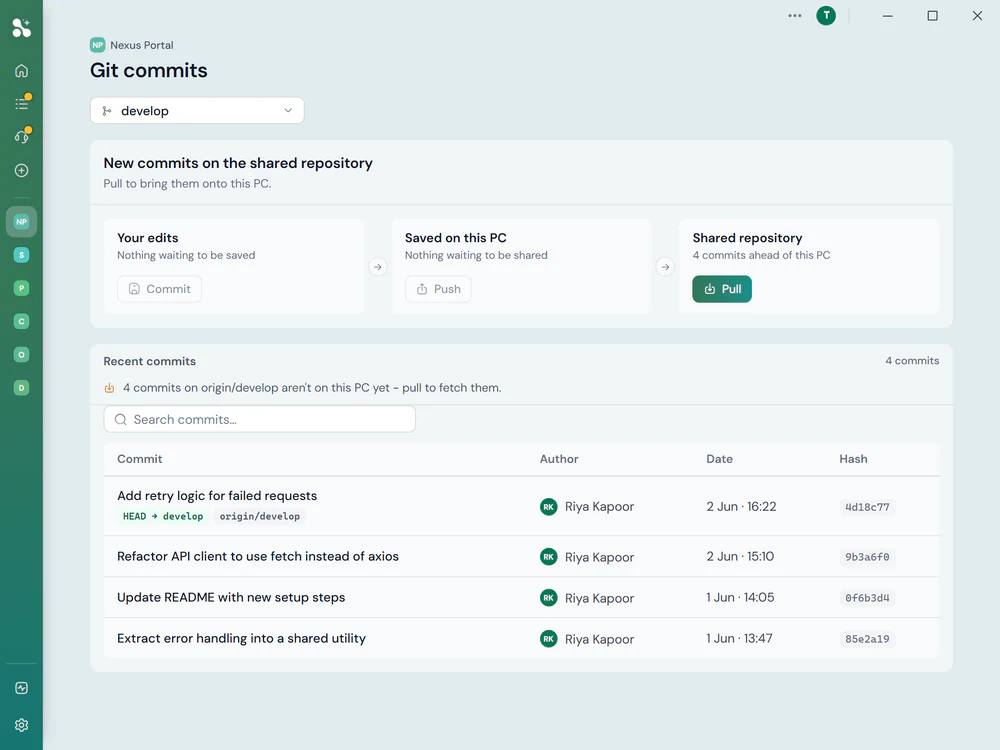1000x750 pixels.
Task: Click the Commit button
Action: coord(159,289)
